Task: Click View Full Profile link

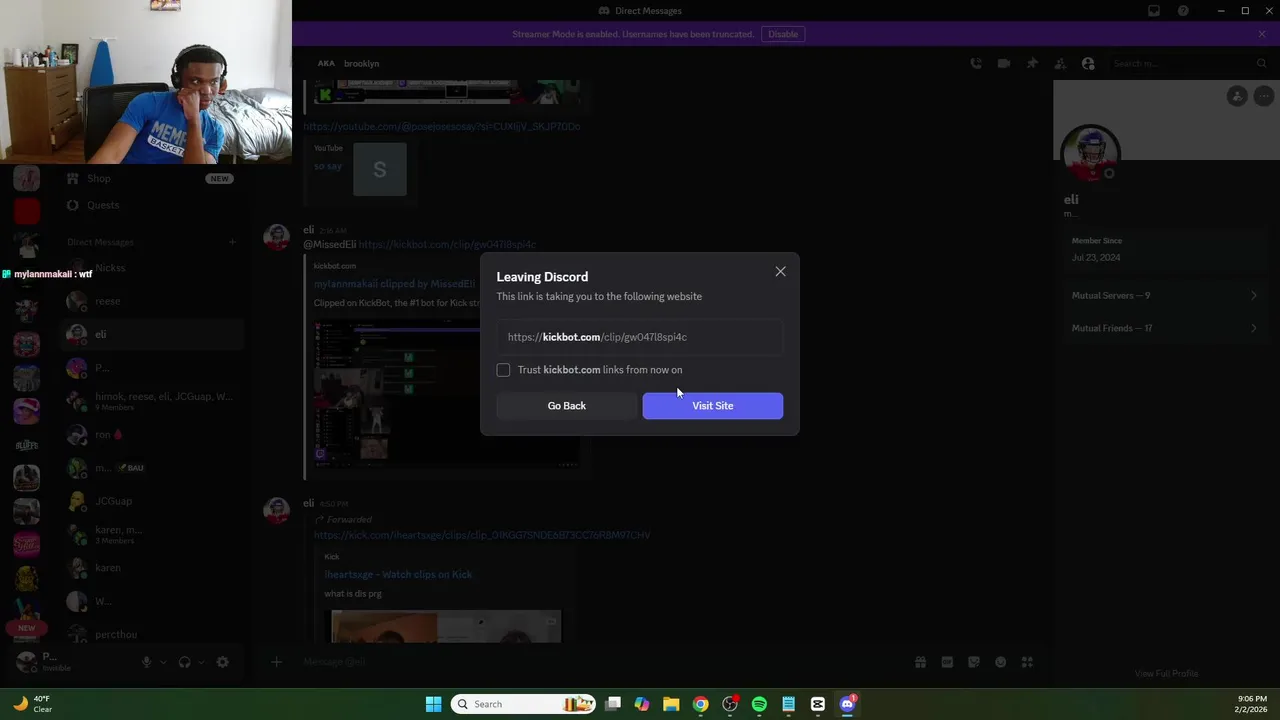Action: pos(1166,673)
